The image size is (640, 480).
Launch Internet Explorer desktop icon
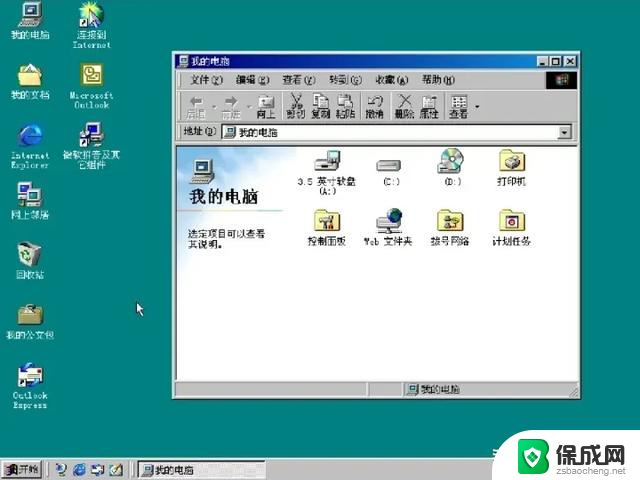coord(30,146)
